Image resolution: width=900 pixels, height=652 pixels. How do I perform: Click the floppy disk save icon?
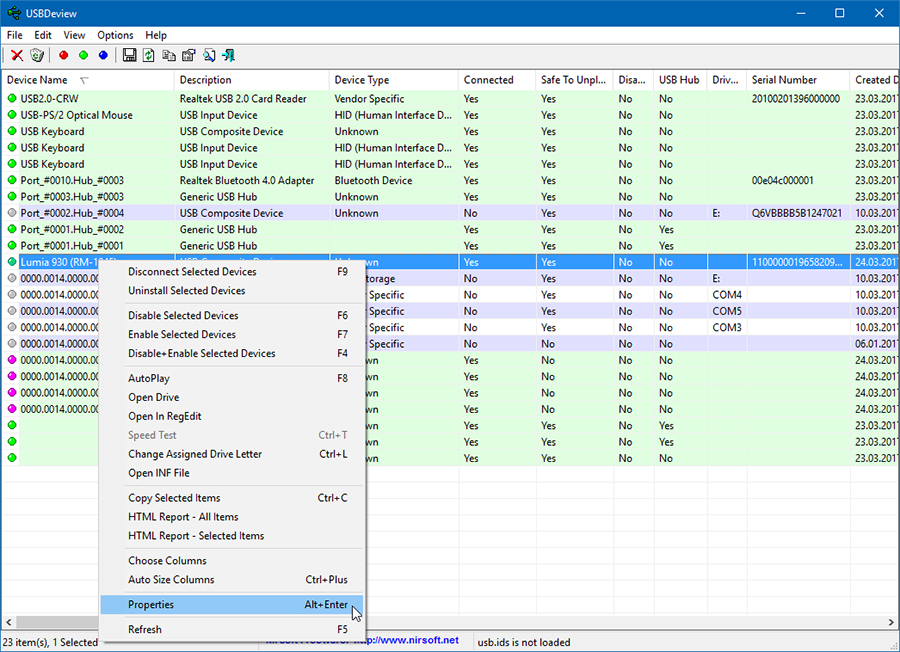pos(130,55)
